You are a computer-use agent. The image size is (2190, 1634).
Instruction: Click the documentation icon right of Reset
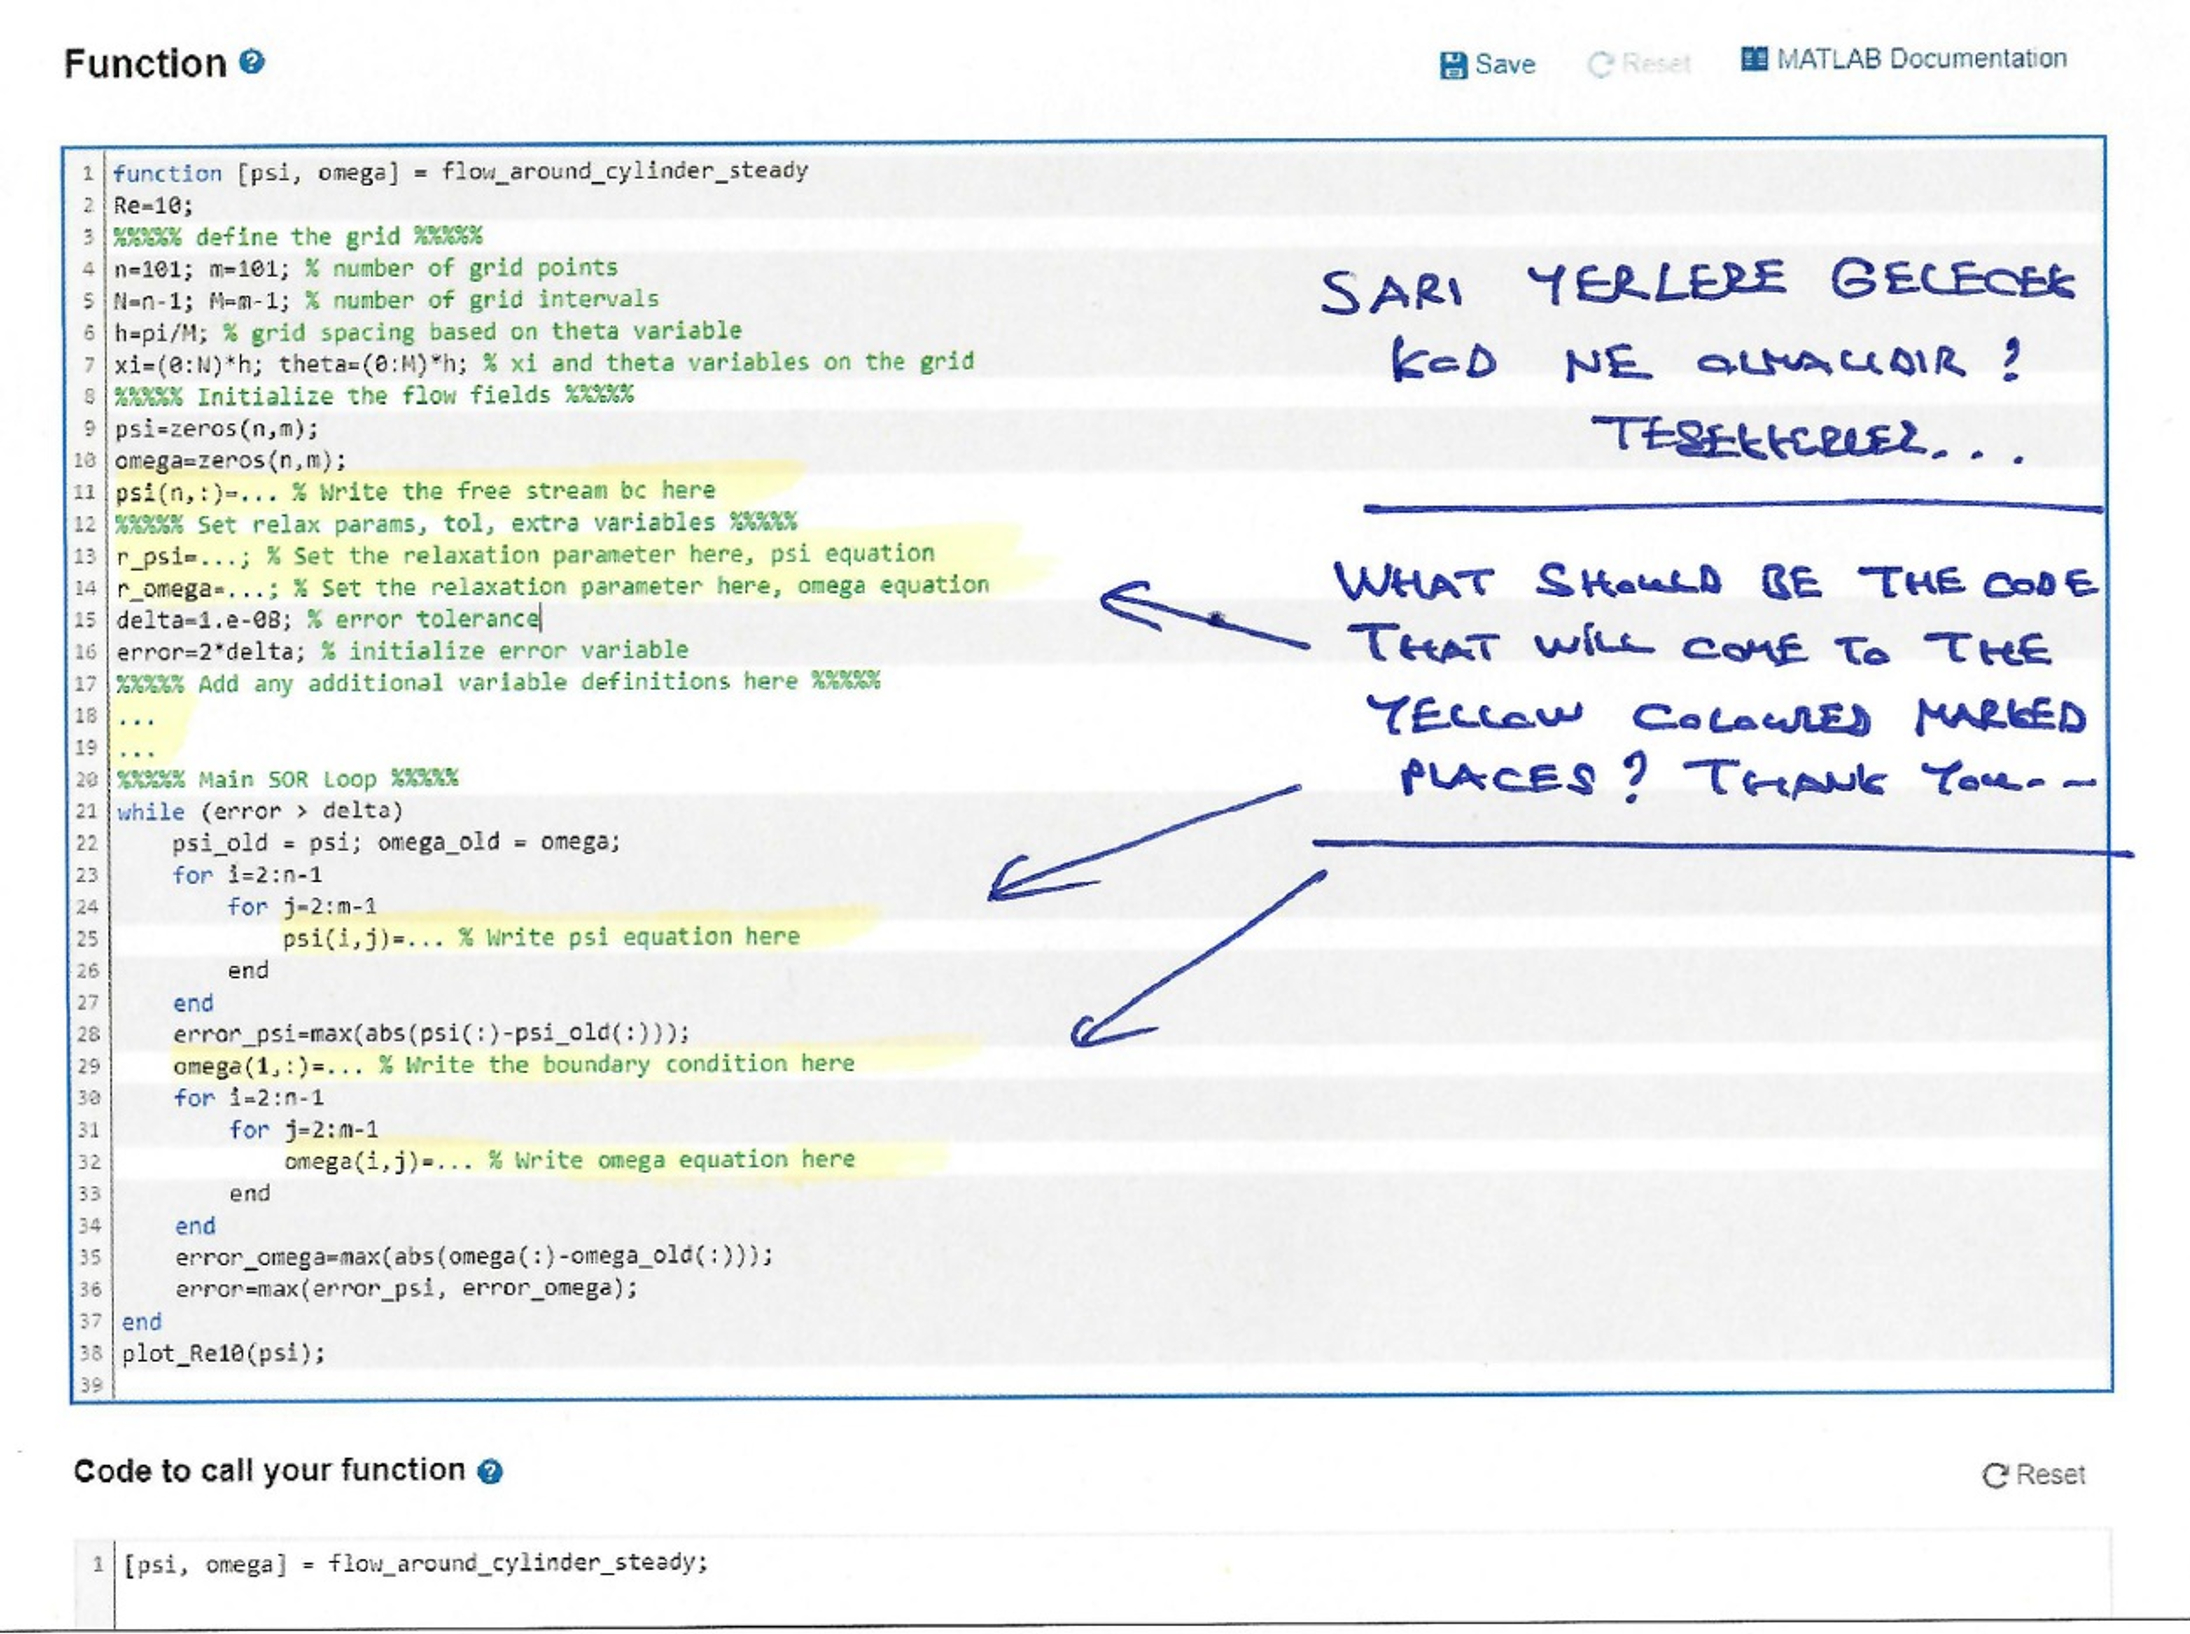1753,58
